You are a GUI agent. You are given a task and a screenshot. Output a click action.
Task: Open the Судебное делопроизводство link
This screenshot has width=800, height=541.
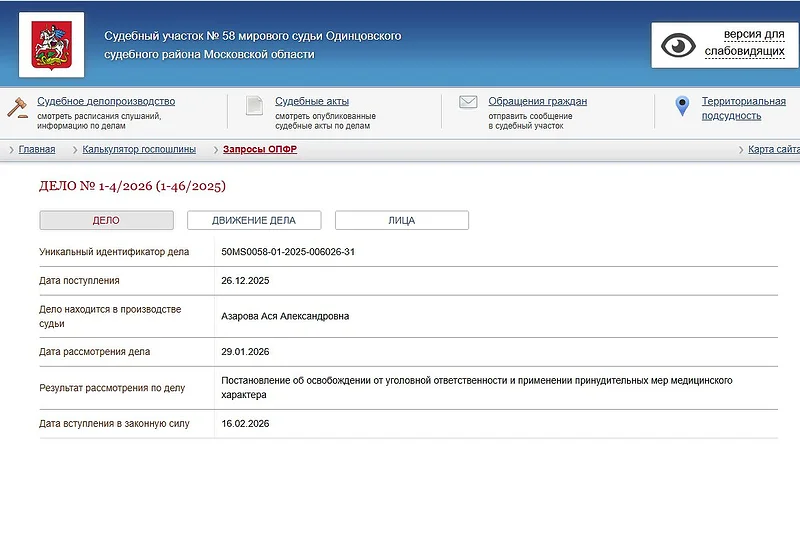tap(106, 101)
